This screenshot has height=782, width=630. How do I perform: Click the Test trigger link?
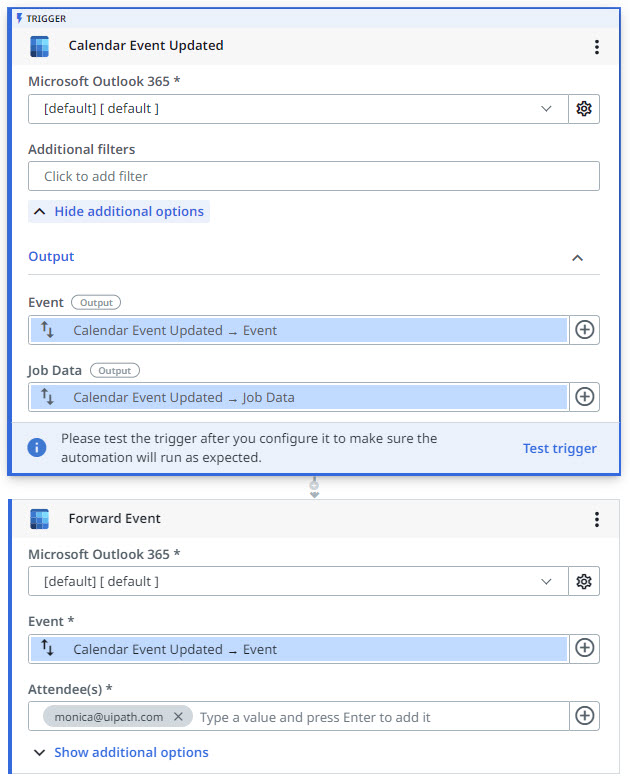click(559, 448)
